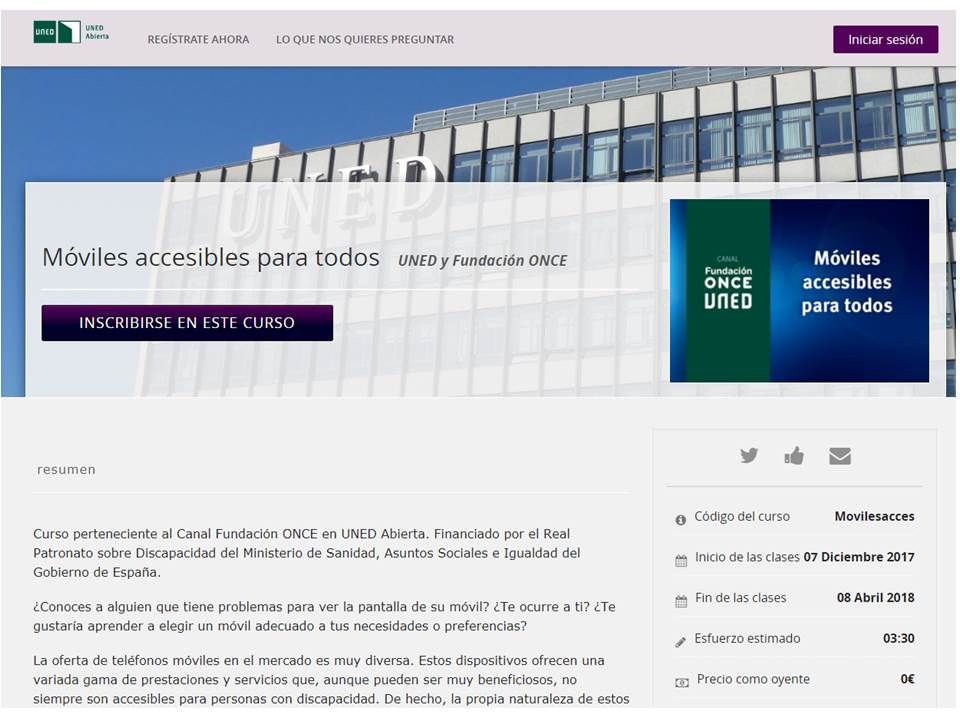Click the Esfuerzo estimado label
960x720 pixels.
click(x=747, y=639)
